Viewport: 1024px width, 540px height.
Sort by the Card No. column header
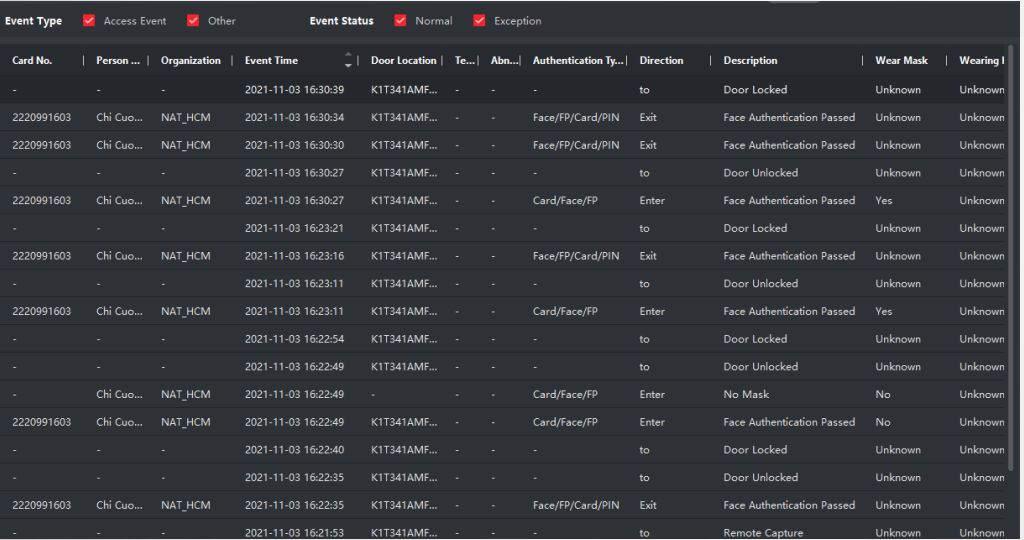pyautogui.click(x=32, y=61)
